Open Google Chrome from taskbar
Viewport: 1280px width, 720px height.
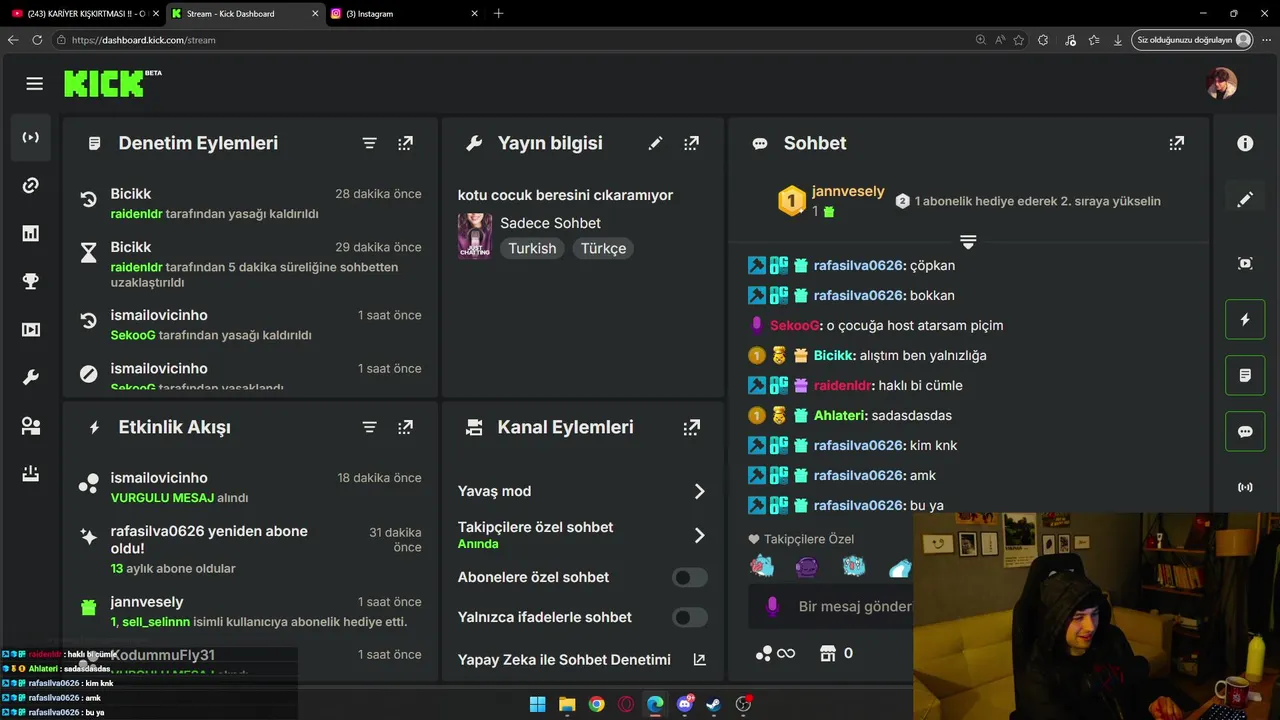click(596, 704)
